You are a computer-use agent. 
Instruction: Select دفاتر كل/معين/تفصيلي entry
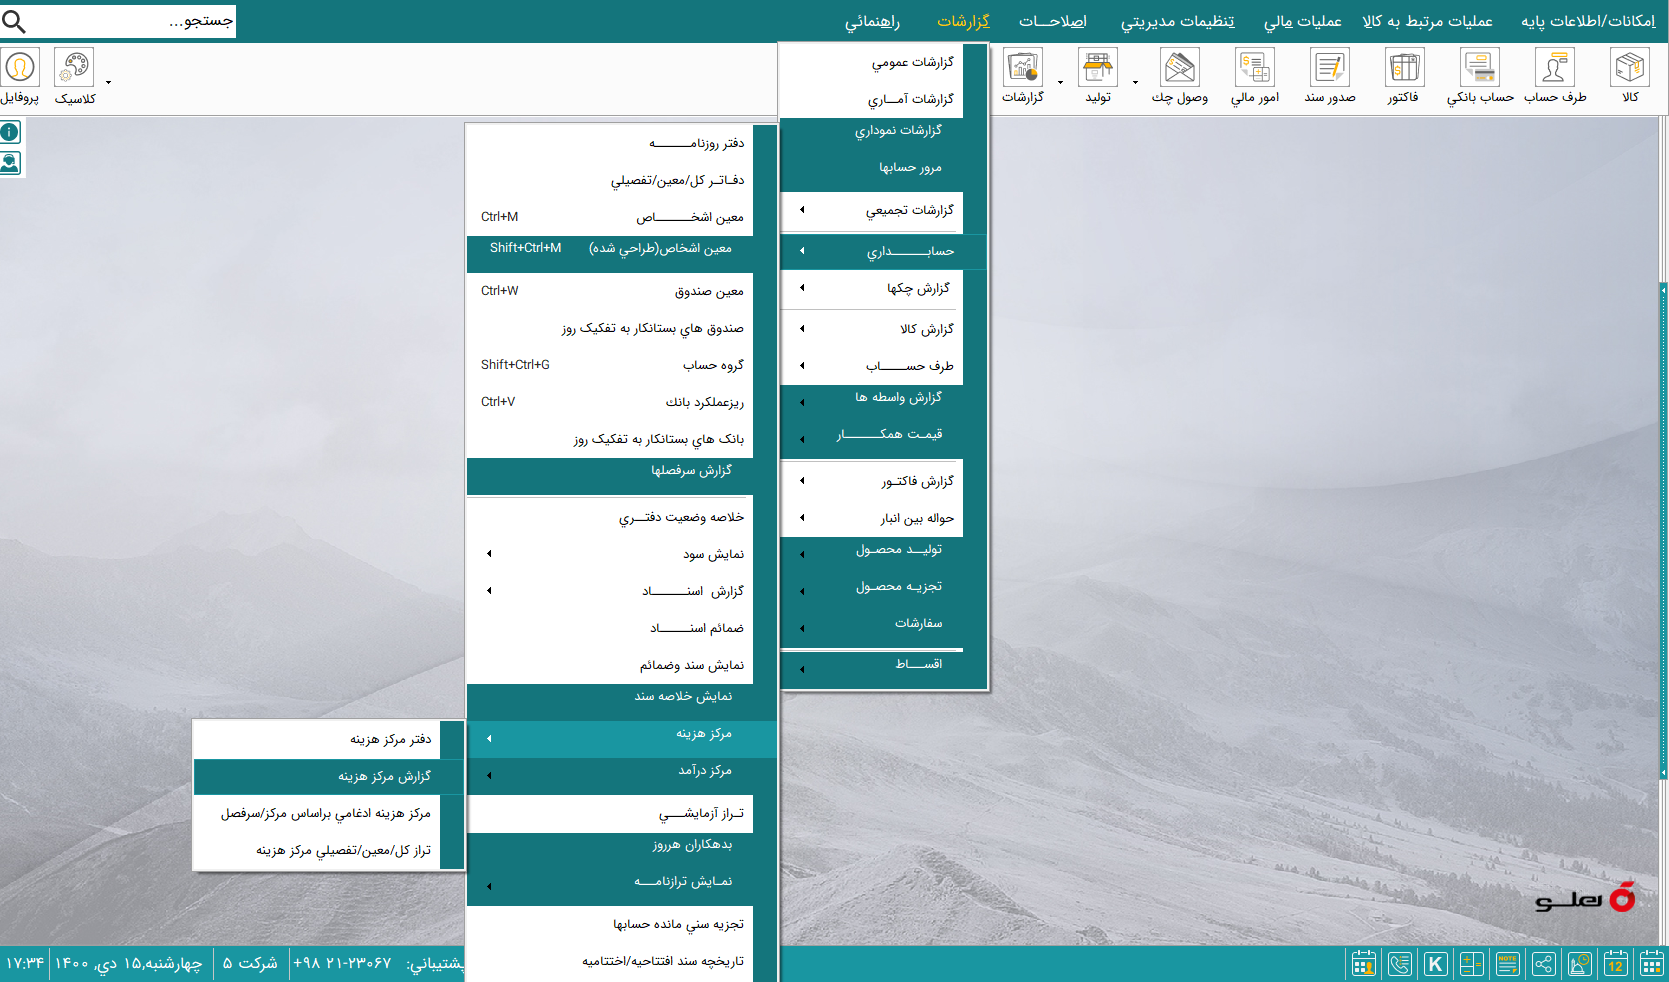[x=610, y=180]
